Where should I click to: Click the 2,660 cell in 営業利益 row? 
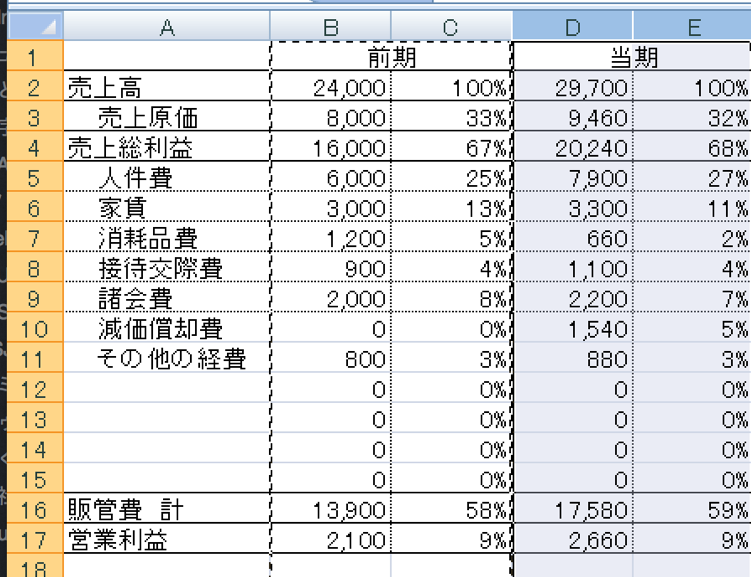[572, 541]
